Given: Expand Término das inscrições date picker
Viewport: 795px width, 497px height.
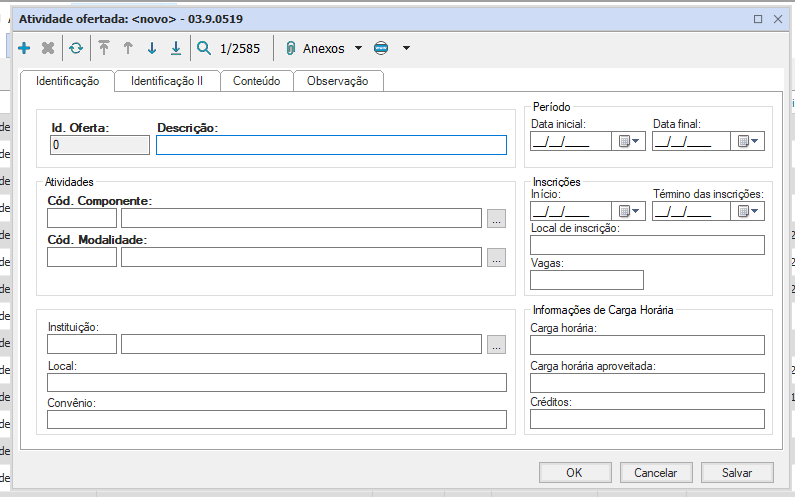Looking at the screenshot, I should (749, 211).
